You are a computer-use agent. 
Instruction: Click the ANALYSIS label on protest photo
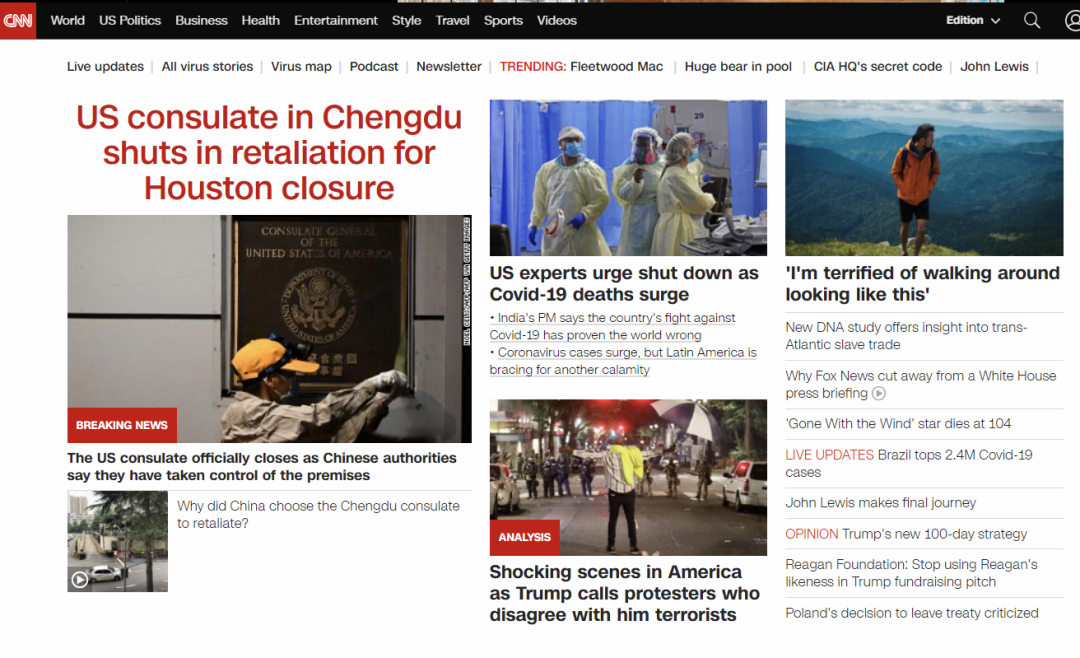click(524, 537)
